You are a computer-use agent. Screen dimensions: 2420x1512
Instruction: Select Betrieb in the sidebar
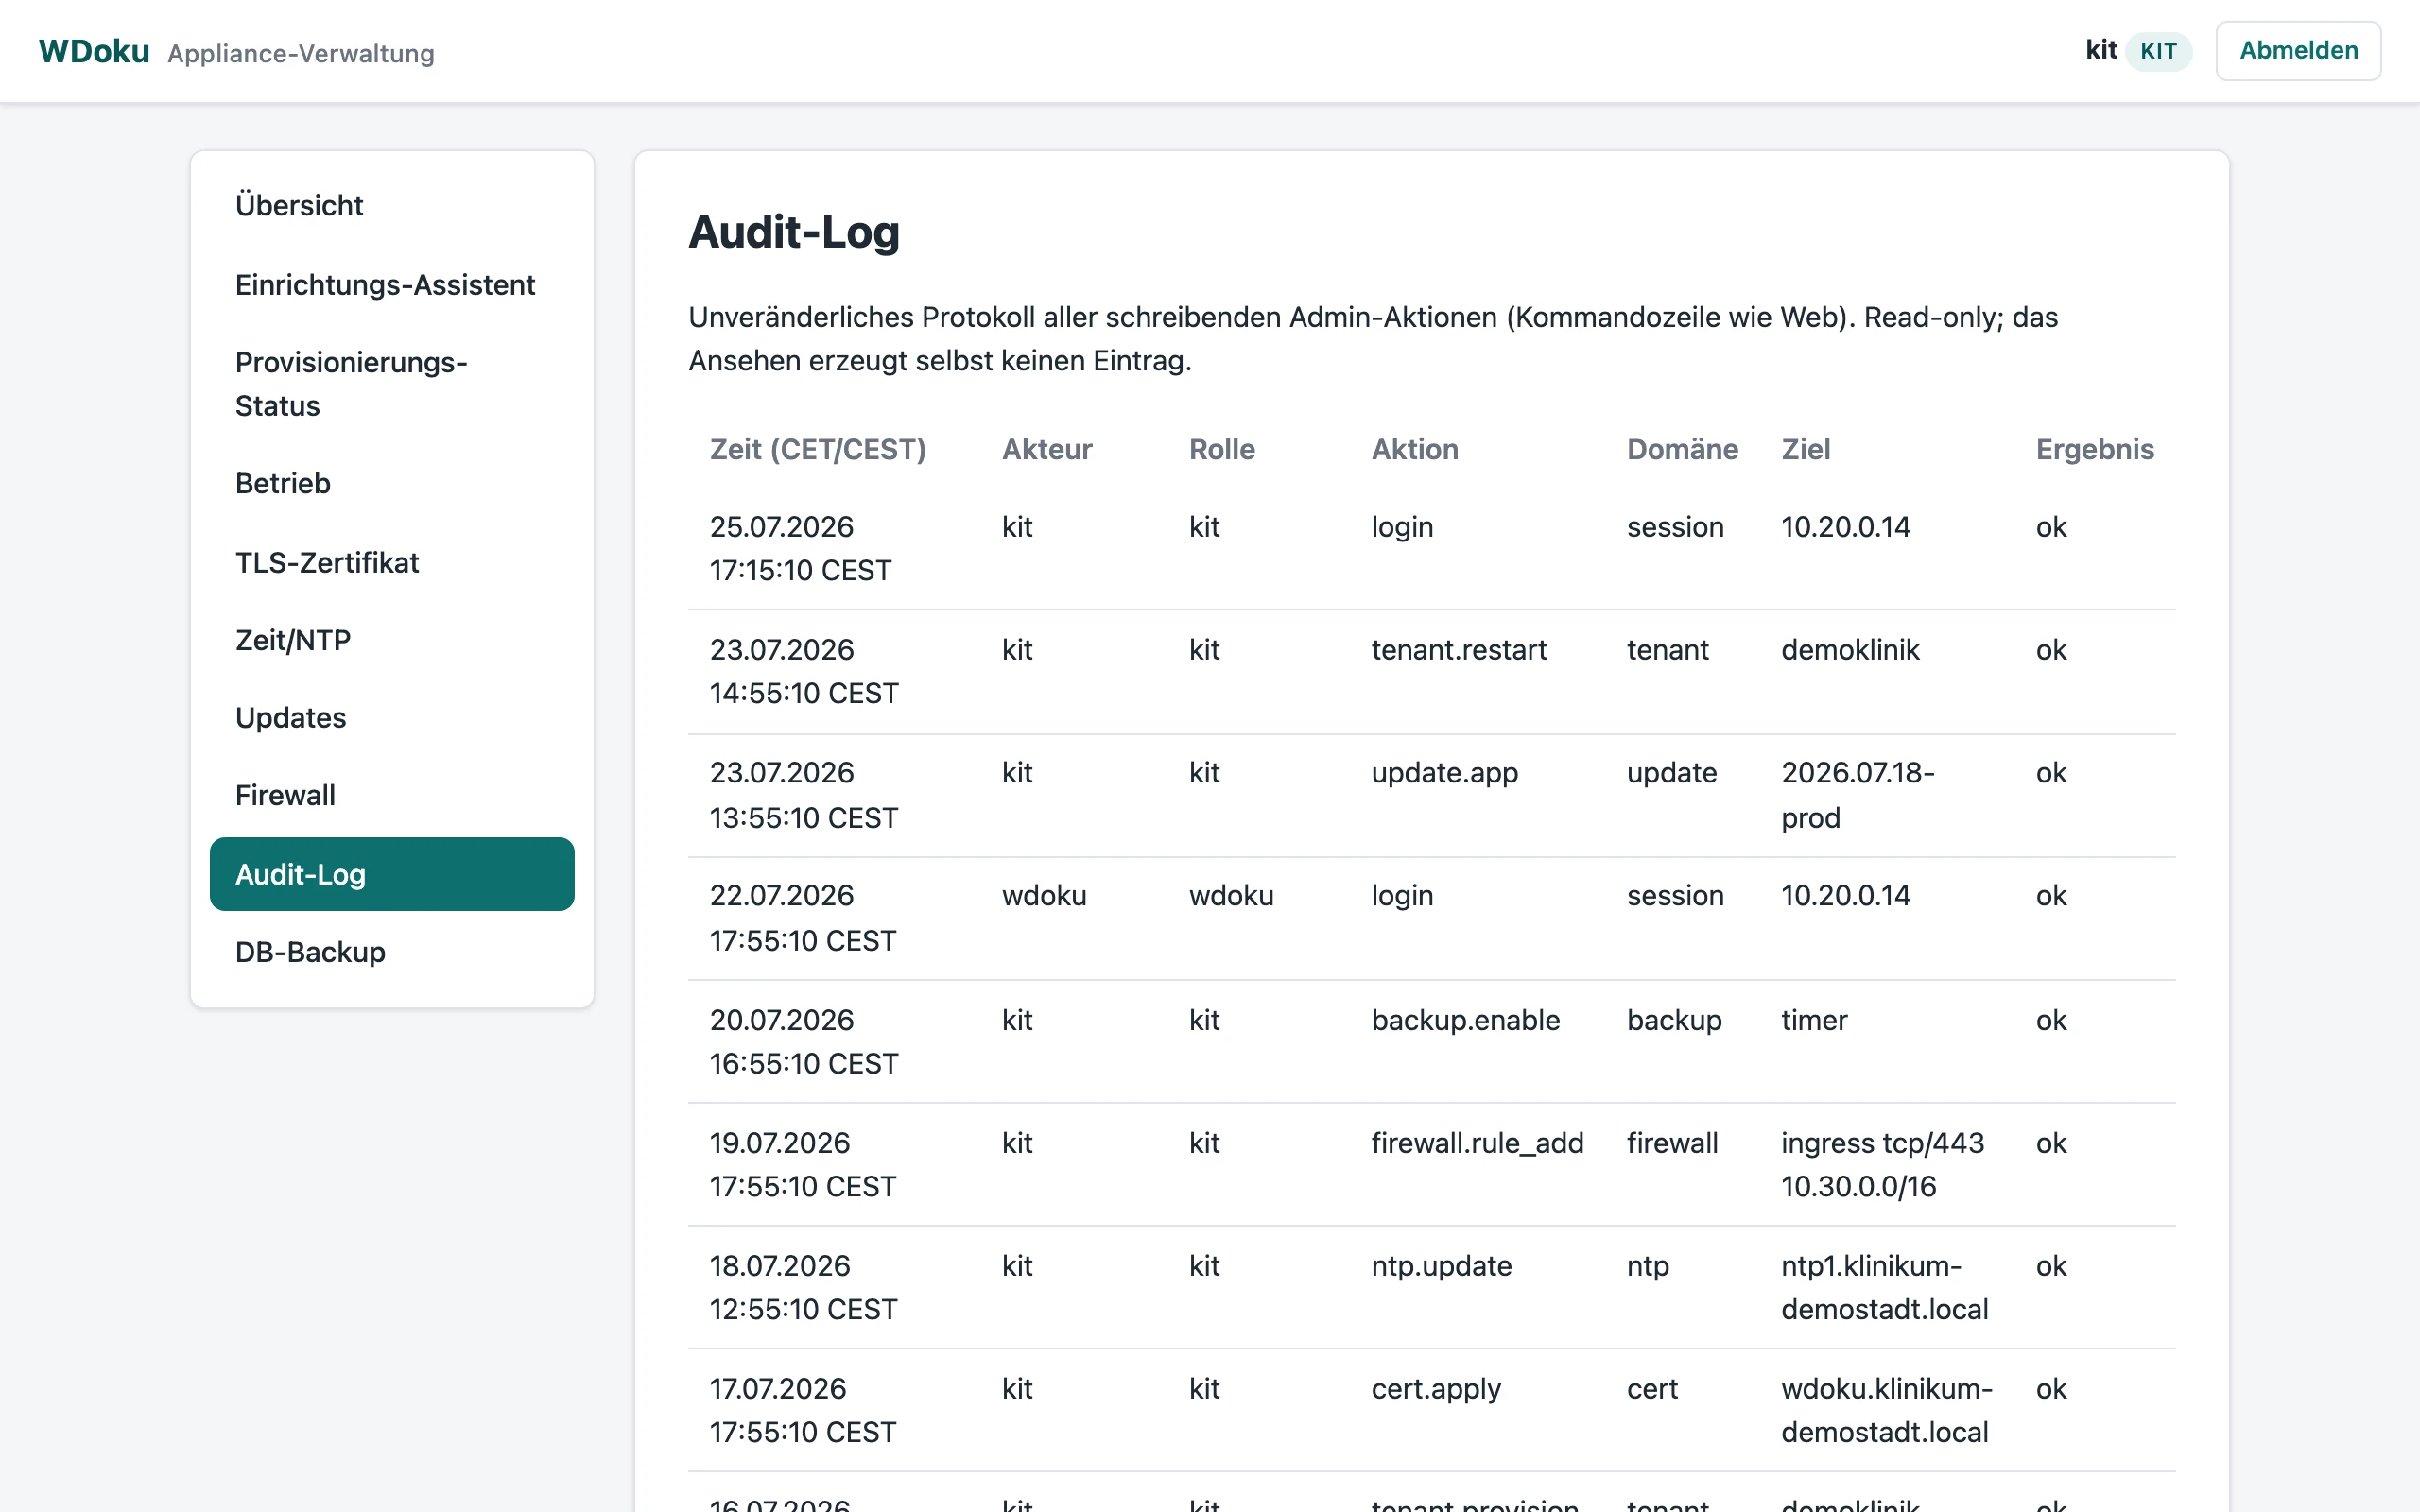[x=392, y=483]
